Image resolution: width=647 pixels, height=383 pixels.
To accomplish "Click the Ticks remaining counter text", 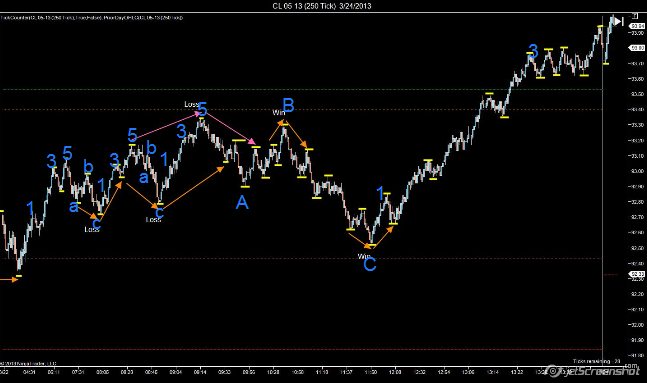I will pos(597,361).
